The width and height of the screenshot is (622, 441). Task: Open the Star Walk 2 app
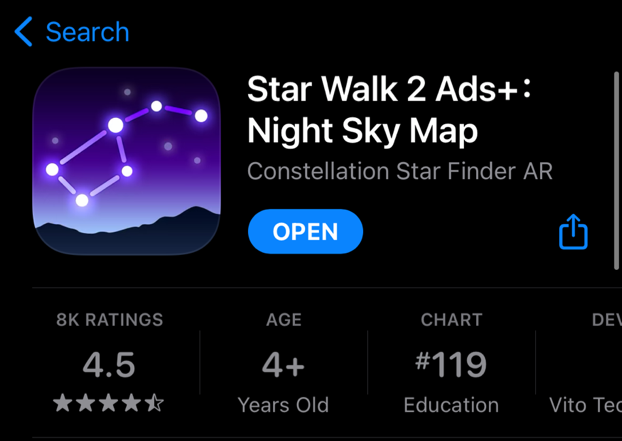click(x=305, y=232)
